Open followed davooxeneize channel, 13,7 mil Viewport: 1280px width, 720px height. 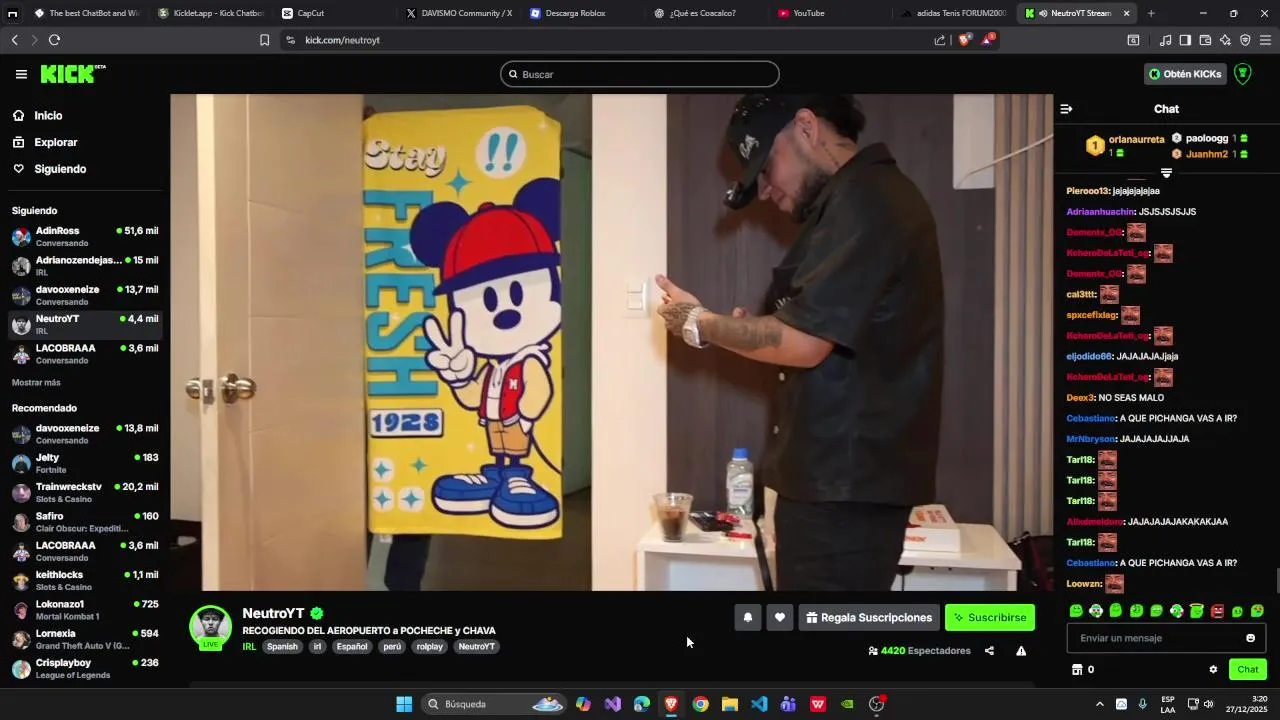85,295
